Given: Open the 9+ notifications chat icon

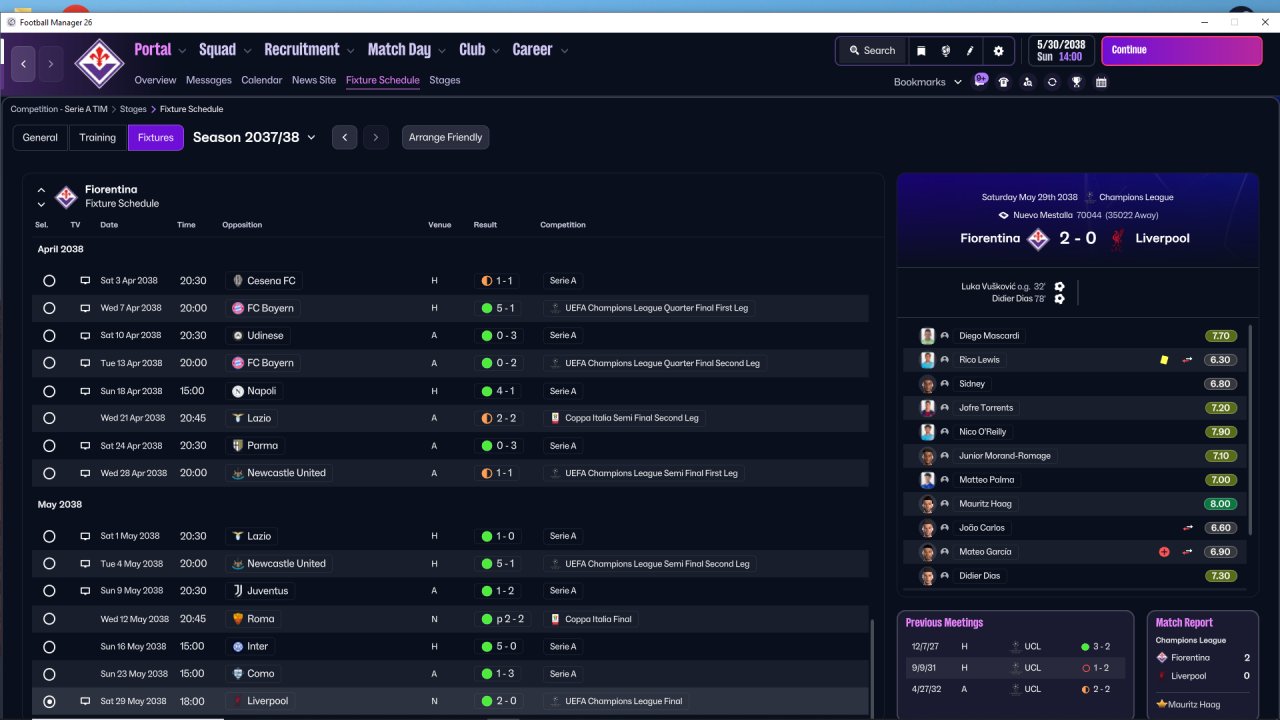Looking at the screenshot, I should pos(981,81).
